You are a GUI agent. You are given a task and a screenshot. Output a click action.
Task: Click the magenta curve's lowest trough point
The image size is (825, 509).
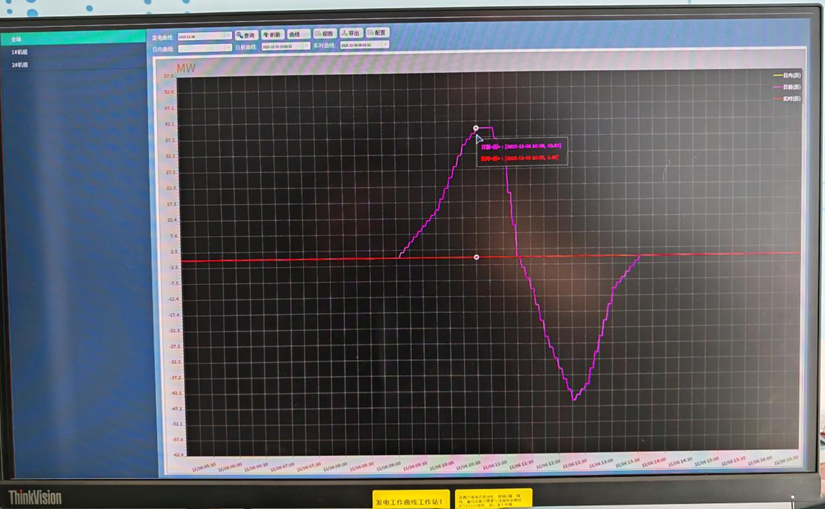coord(574,400)
